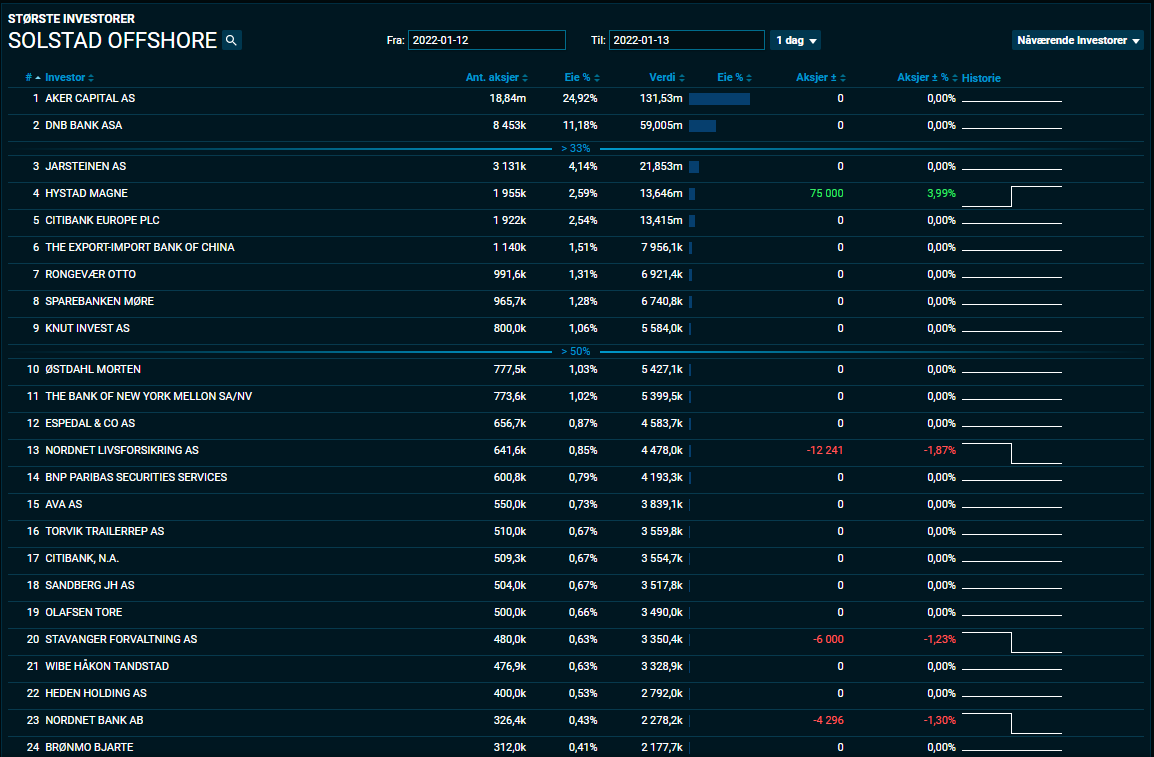This screenshot has height=757, width=1154.
Task: Open STAVANGER FORVALTNING history sparkline
Action: (1012, 642)
